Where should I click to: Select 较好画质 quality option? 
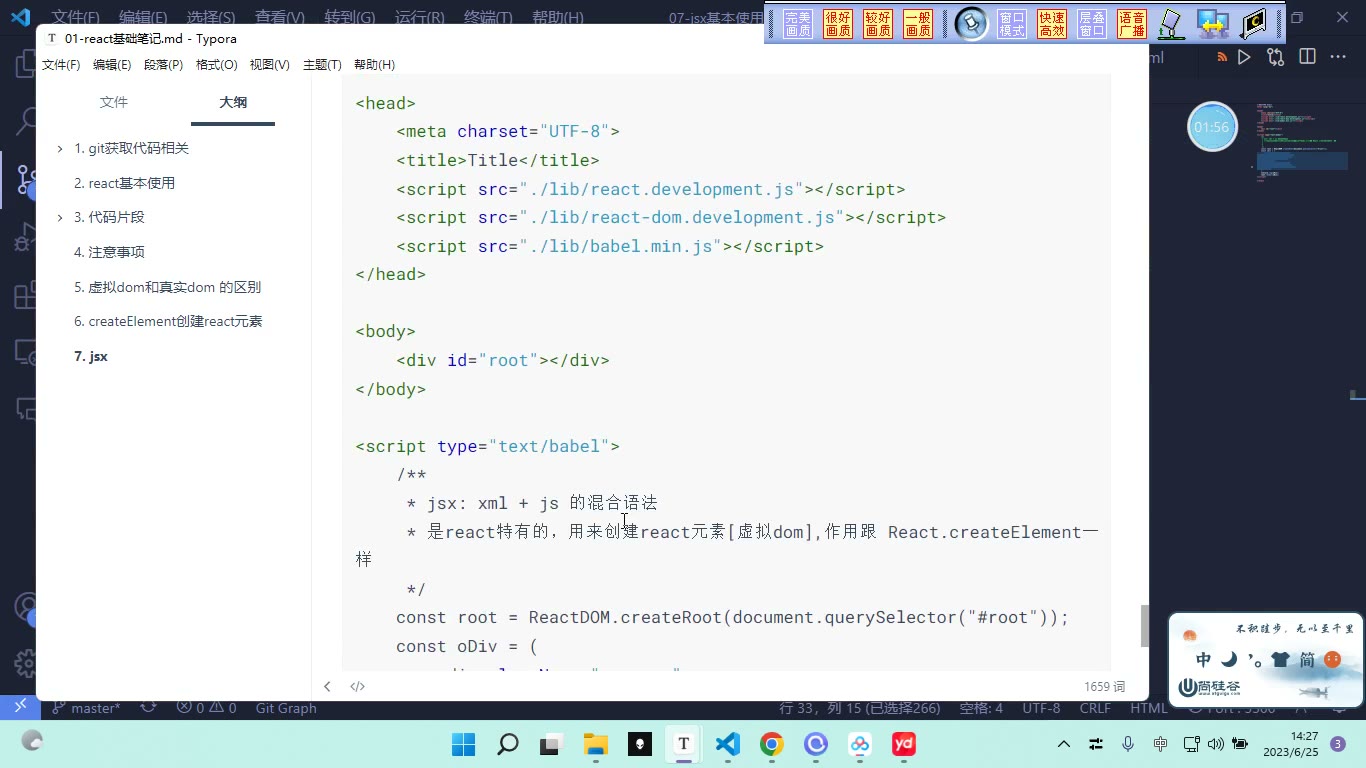(878, 24)
